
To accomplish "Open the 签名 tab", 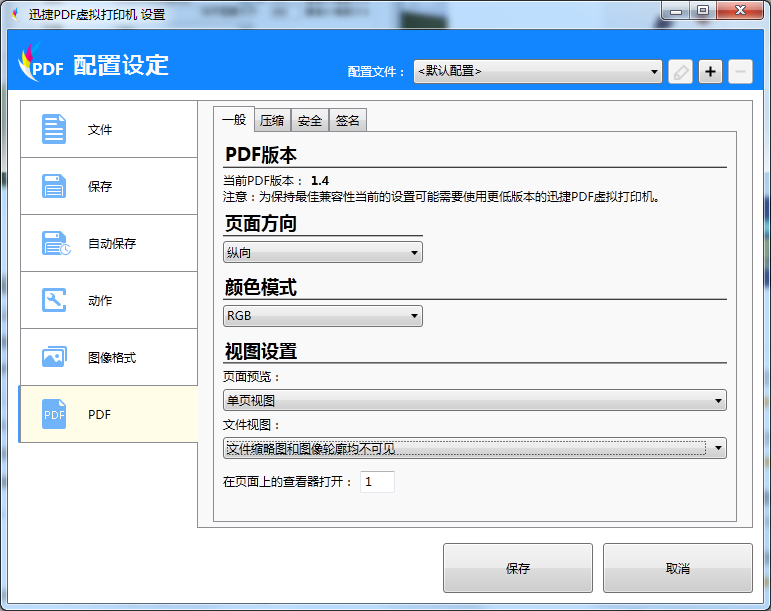I will click(x=348, y=120).
